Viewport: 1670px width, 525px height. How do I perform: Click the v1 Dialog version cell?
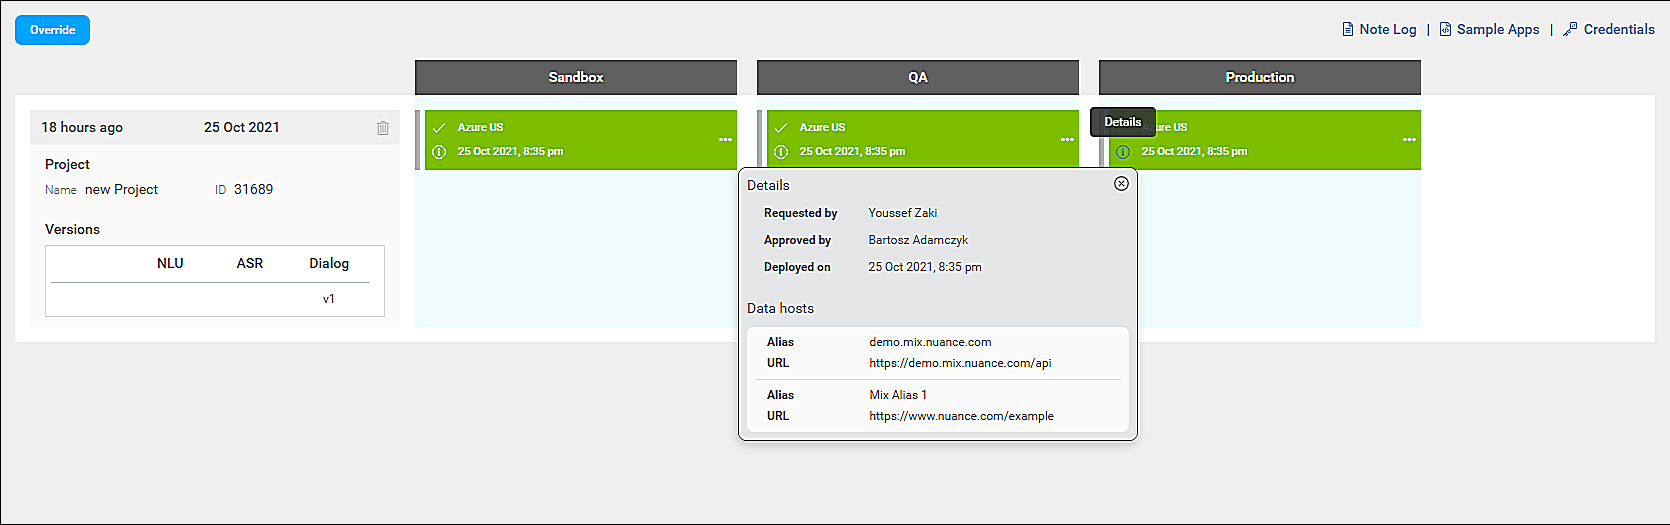tap(328, 299)
